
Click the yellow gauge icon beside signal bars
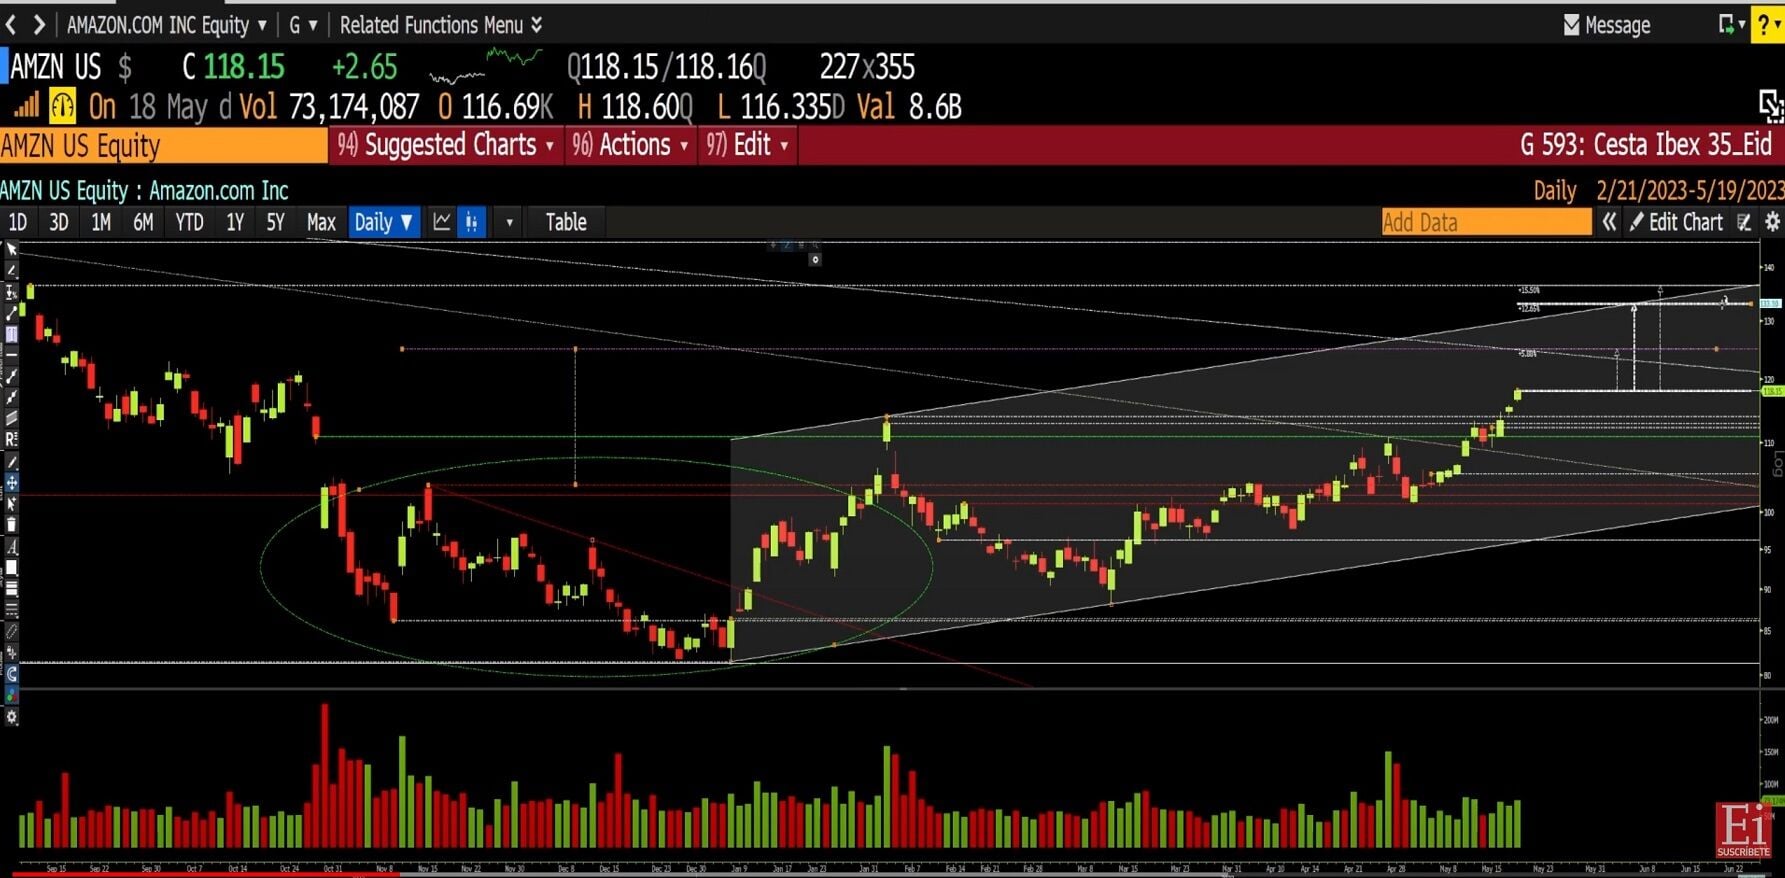click(x=62, y=106)
